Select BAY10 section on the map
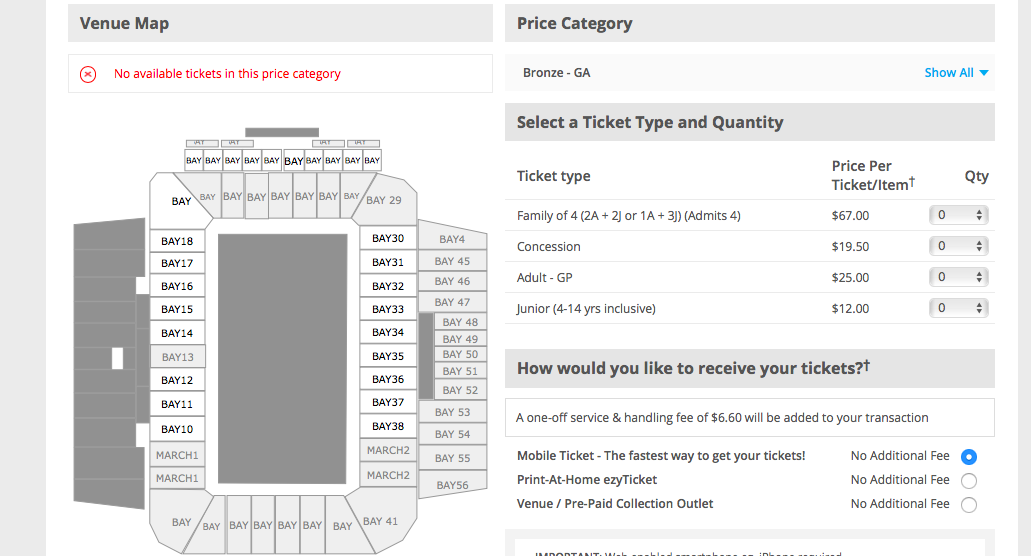1031x556 pixels. click(177, 429)
